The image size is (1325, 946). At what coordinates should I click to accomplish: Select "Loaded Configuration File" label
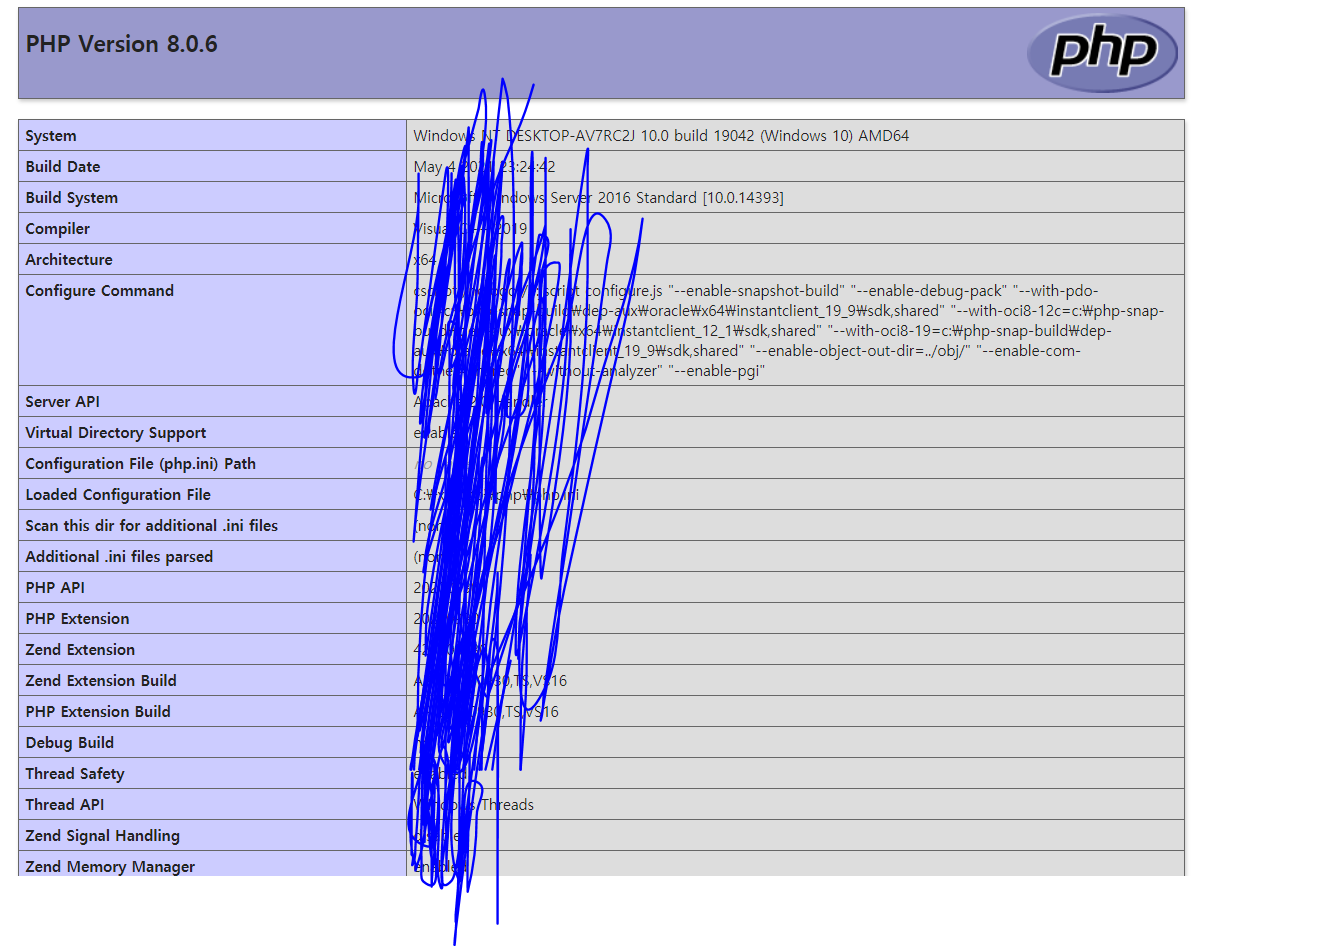(118, 495)
